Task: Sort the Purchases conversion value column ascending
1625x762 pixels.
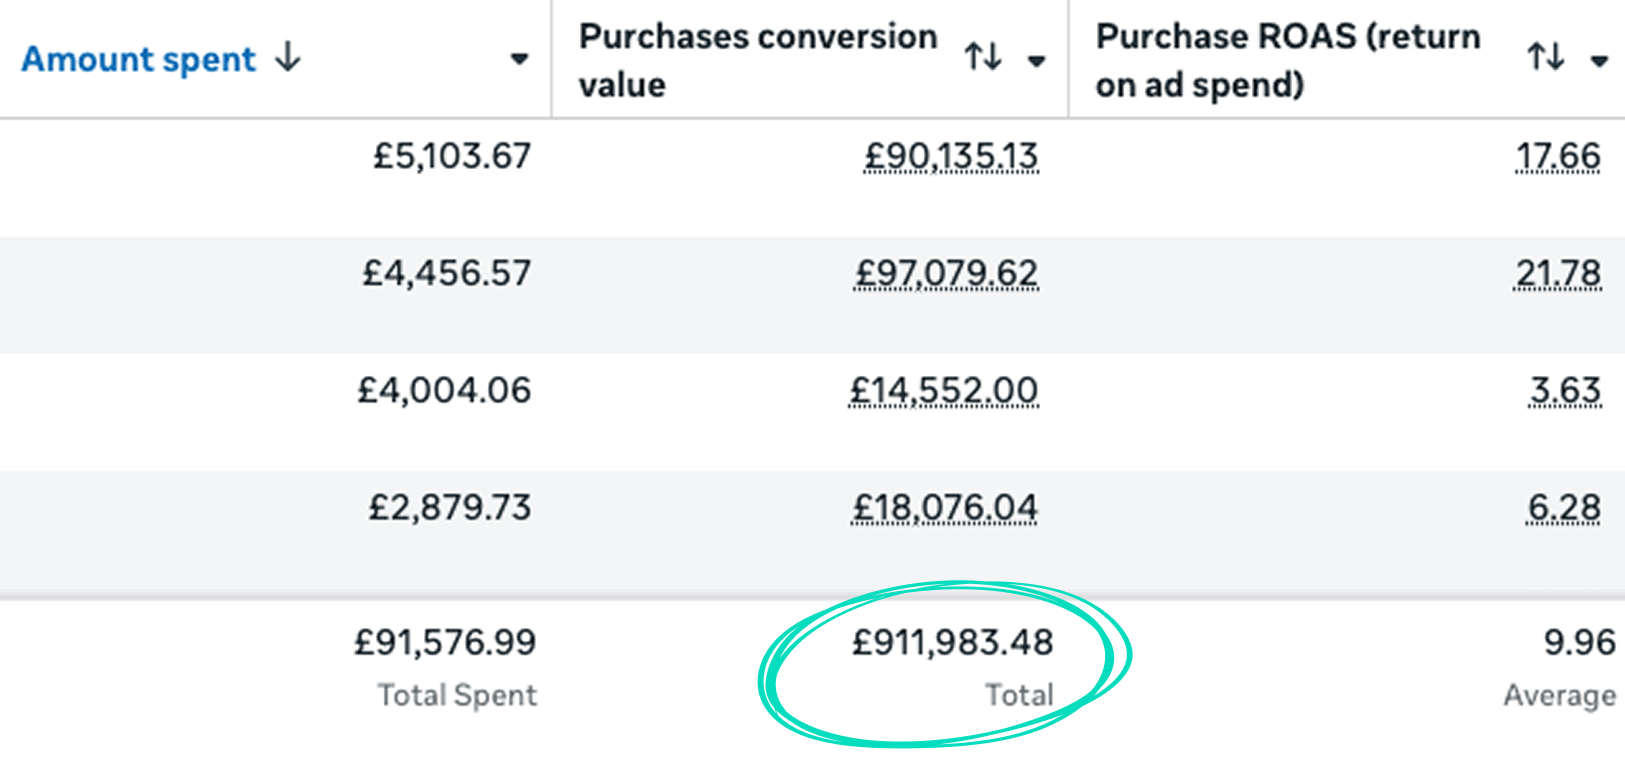Action: [x=984, y=57]
